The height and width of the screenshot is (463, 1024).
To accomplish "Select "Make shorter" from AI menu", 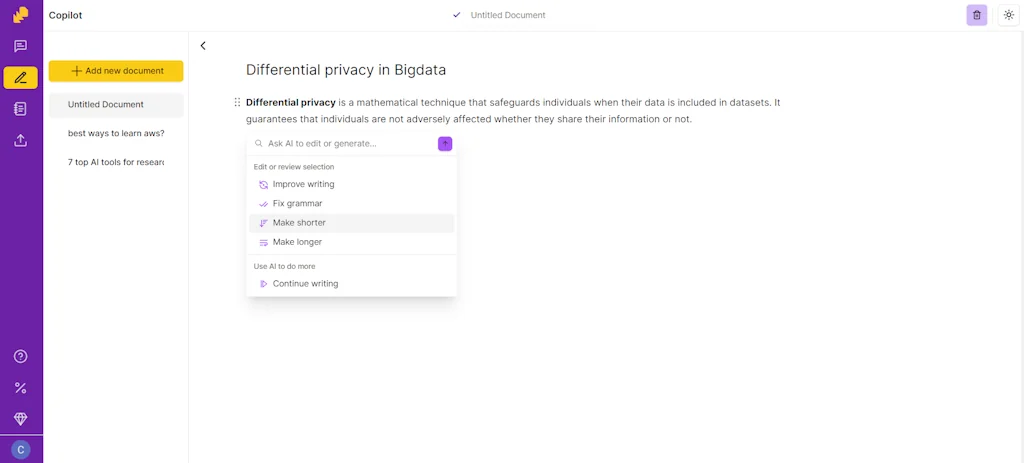I will tap(299, 223).
